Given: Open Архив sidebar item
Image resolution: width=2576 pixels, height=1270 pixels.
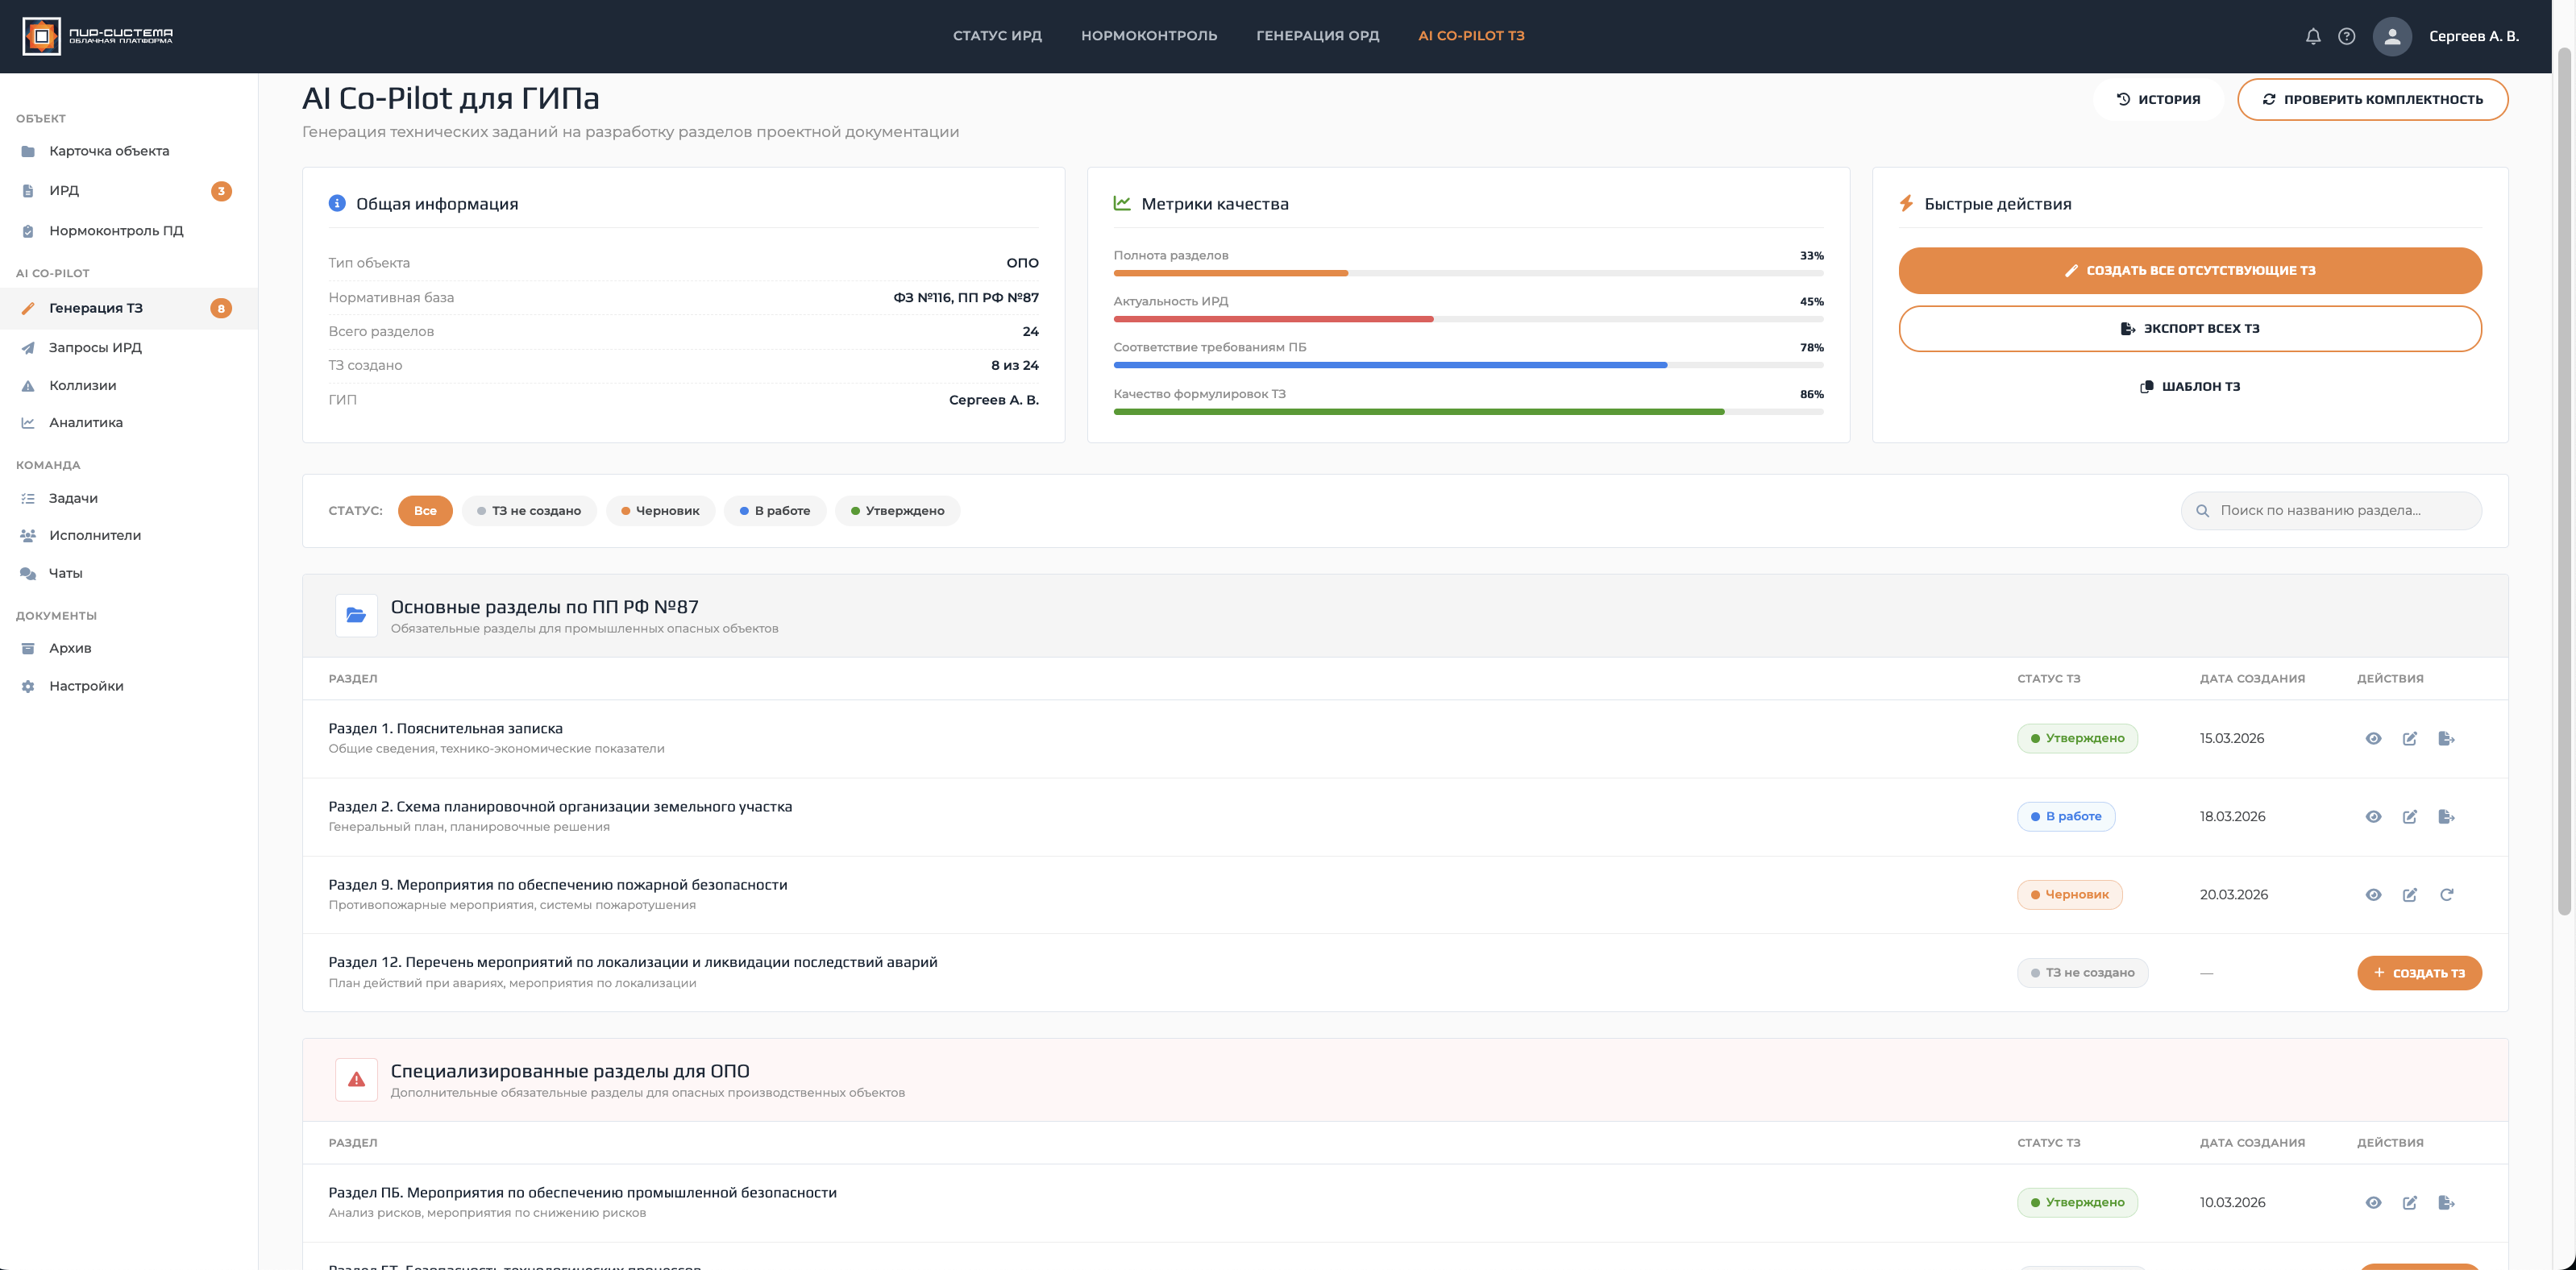Looking at the screenshot, I should (129, 648).
